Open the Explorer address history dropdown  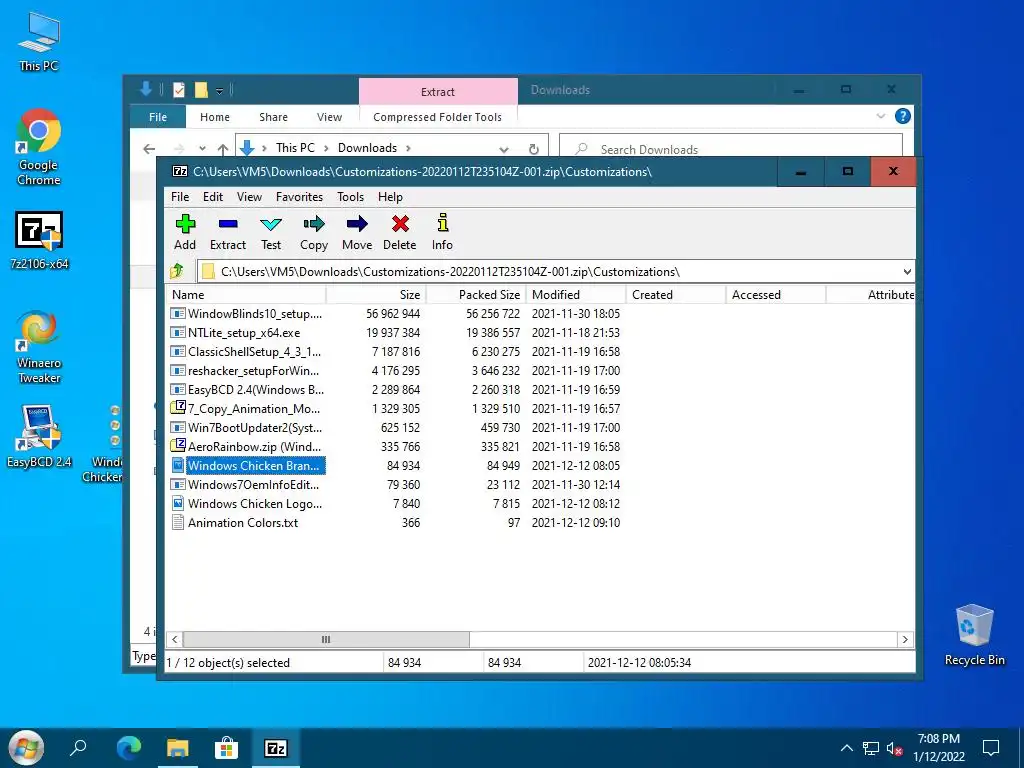click(504, 149)
